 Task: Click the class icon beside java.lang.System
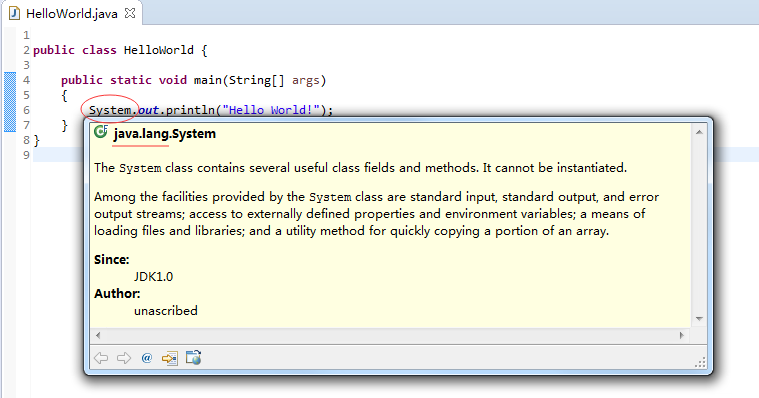tap(101, 132)
